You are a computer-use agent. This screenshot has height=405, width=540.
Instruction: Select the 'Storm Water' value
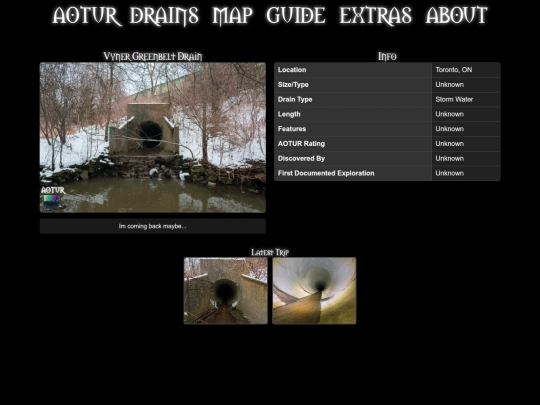tap(454, 100)
